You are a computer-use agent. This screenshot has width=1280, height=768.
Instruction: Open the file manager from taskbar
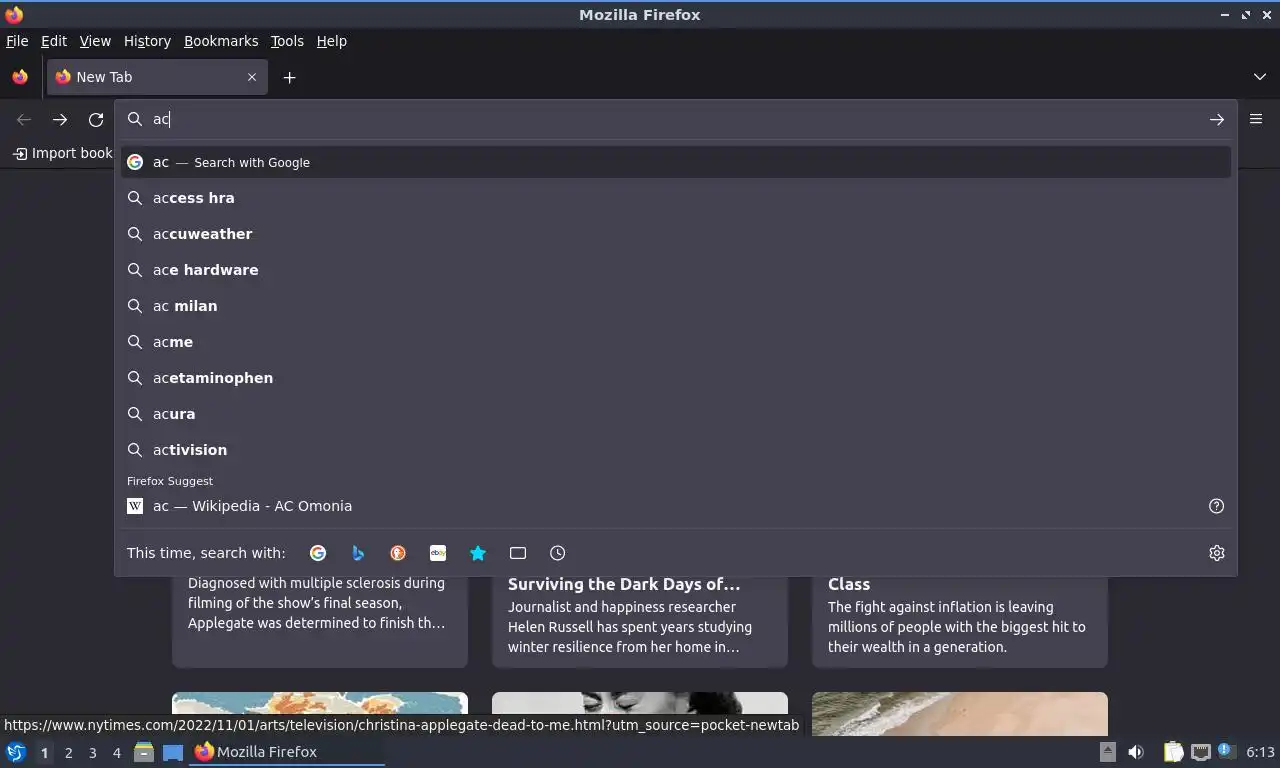(x=144, y=752)
